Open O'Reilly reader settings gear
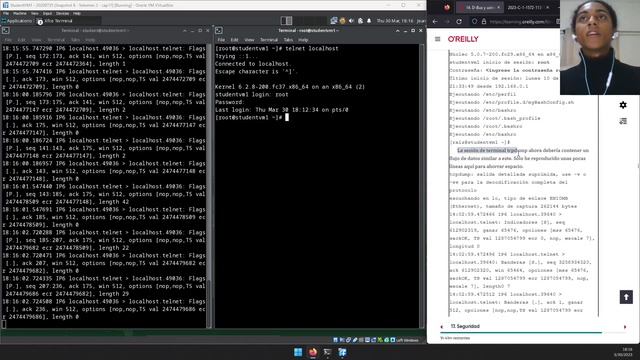The image size is (640, 360). 623,105
